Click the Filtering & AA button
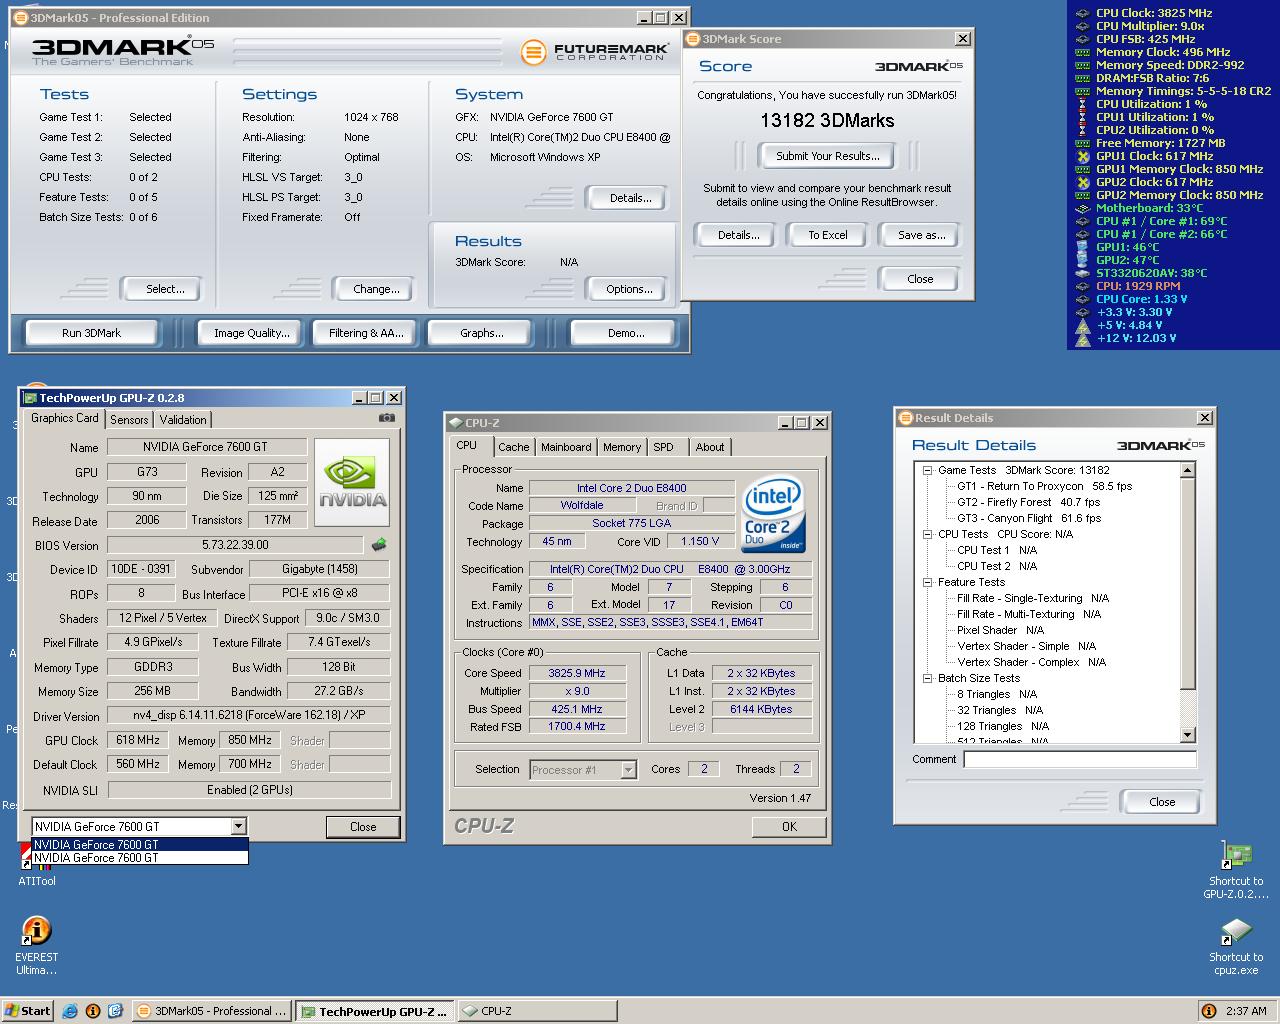 [366, 333]
